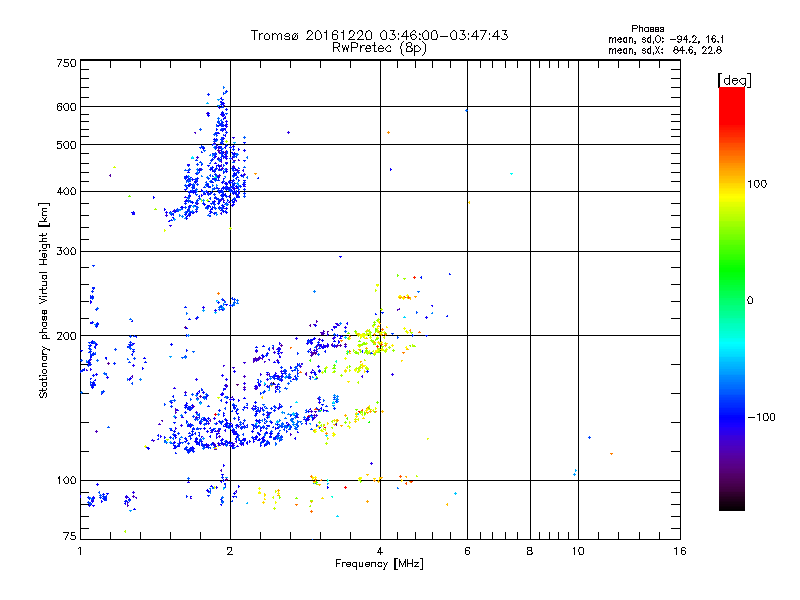800x600 pixels.
Task: Click the x-axis tick label '8'
Action: click(530, 551)
